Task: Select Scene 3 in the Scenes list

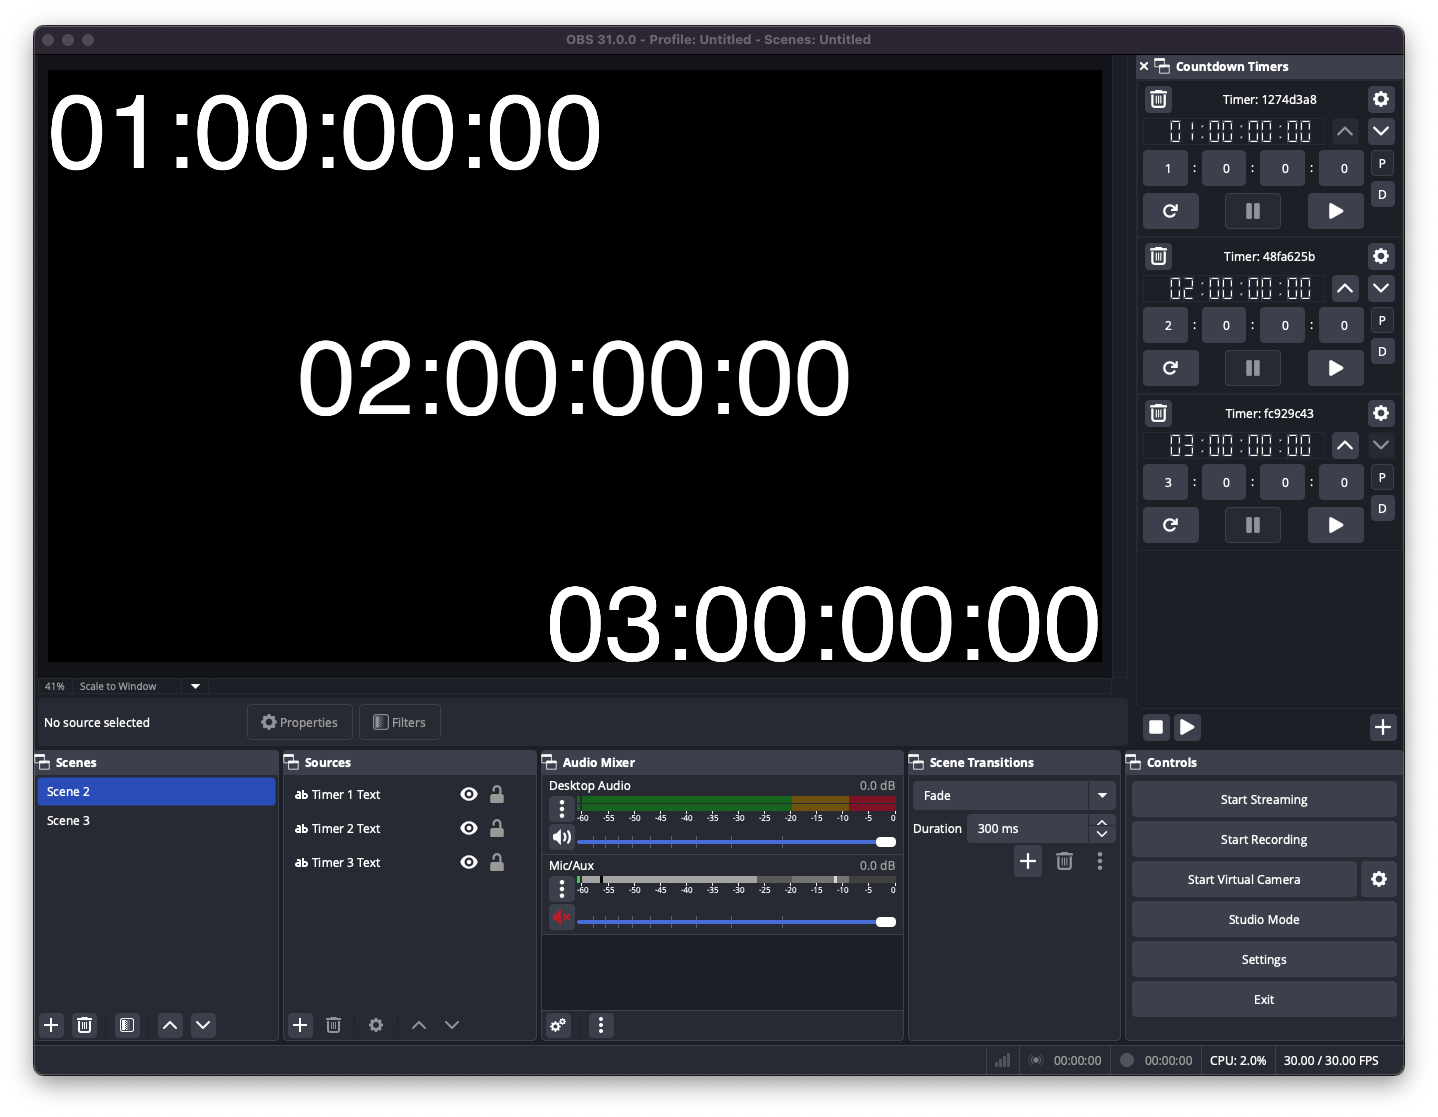Action: 68,820
